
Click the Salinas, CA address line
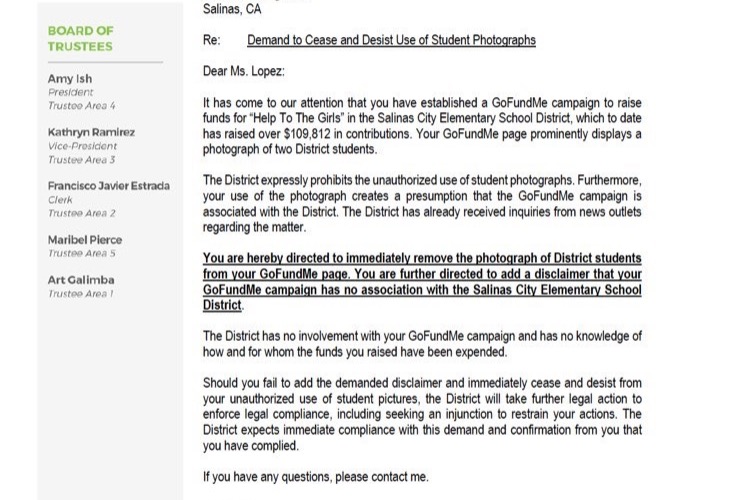tap(232, 9)
